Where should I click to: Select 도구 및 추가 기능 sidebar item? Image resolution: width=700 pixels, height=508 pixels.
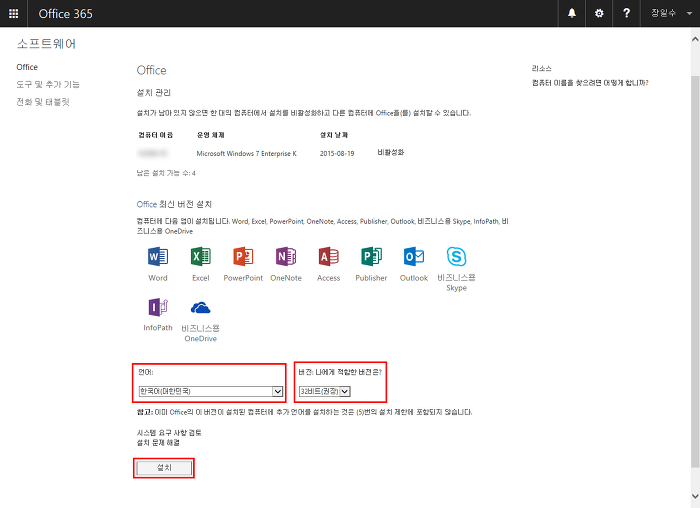click(48, 84)
